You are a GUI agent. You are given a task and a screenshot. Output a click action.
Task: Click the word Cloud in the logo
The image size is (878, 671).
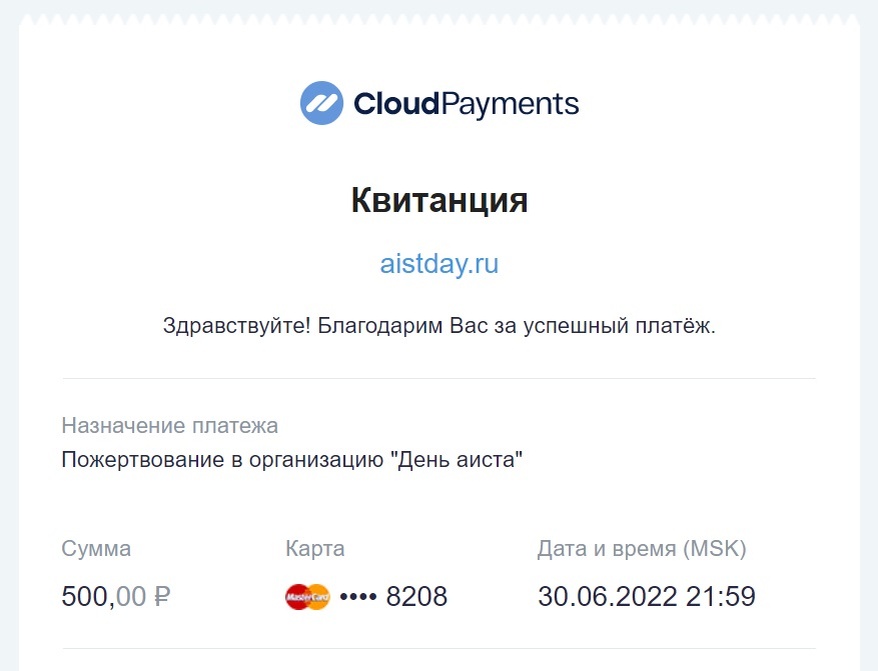point(396,104)
